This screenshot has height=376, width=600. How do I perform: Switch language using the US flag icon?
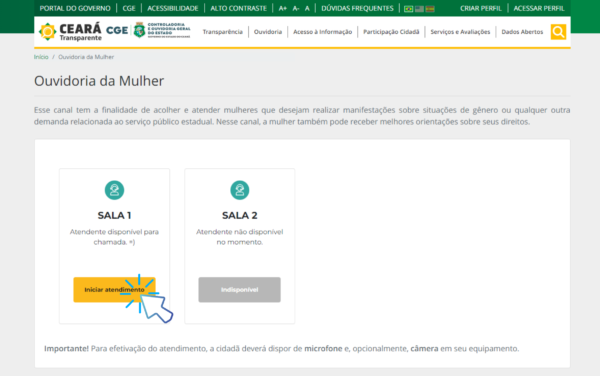point(419,8)
